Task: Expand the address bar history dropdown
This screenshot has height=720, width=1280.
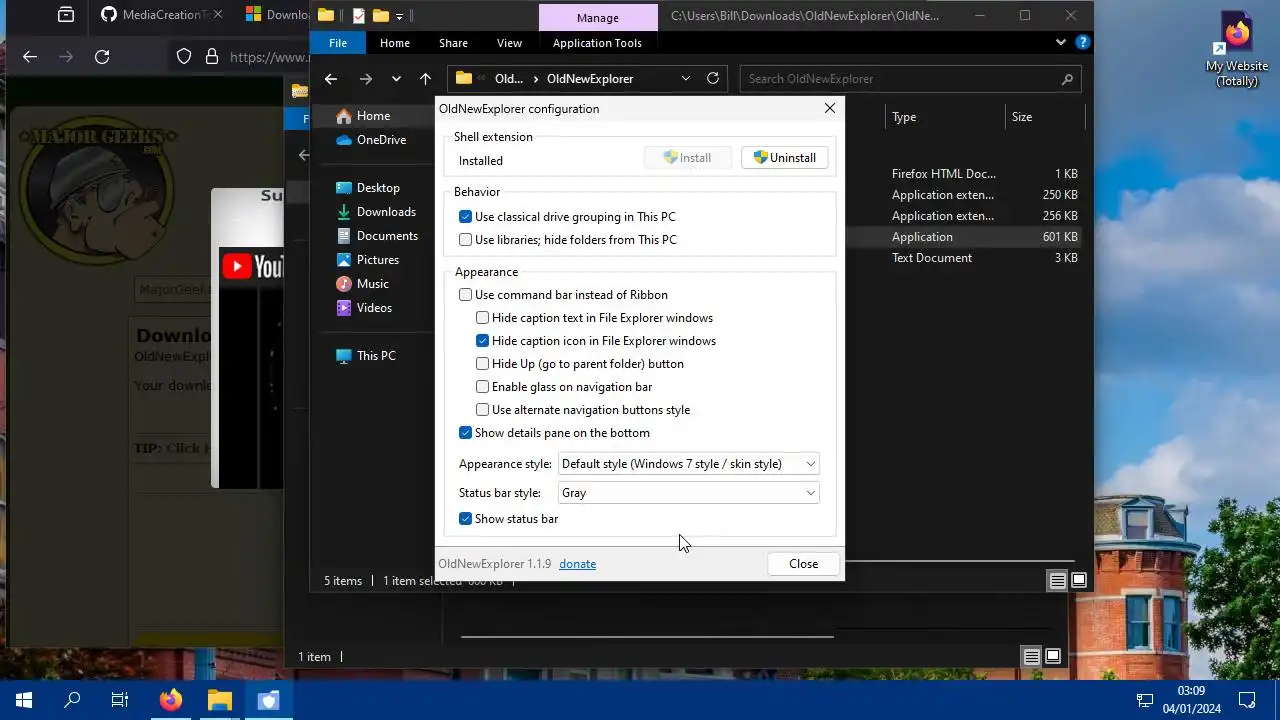Action: [x=686, y=79]
